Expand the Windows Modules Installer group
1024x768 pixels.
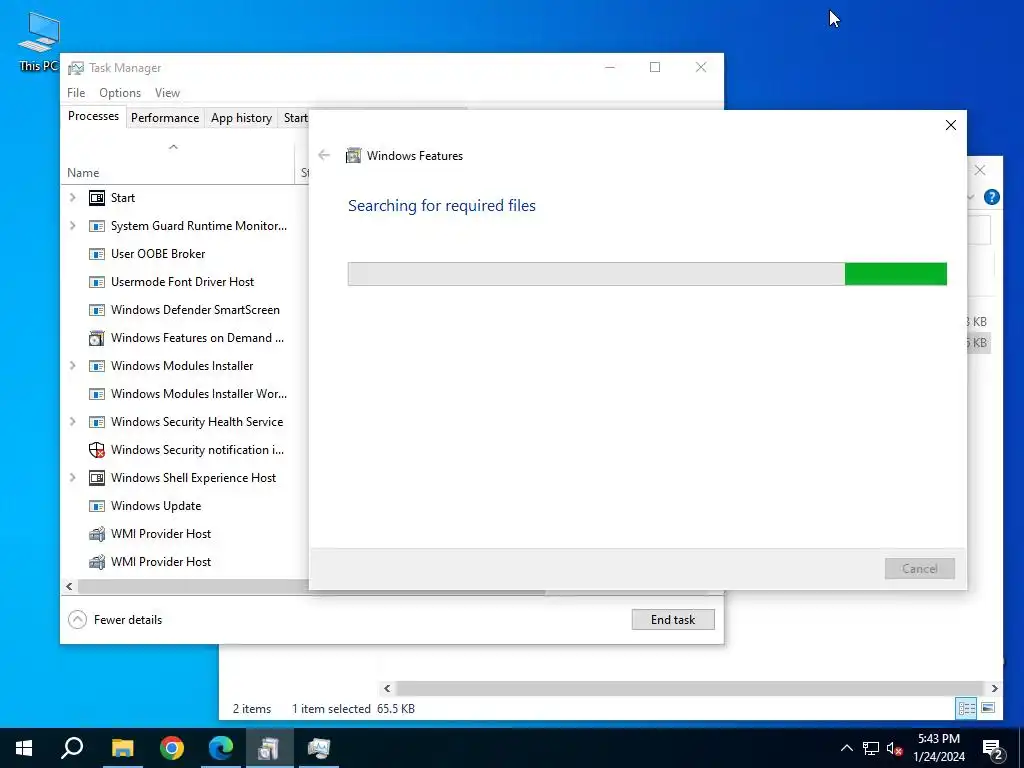click(x=72, y=366)
